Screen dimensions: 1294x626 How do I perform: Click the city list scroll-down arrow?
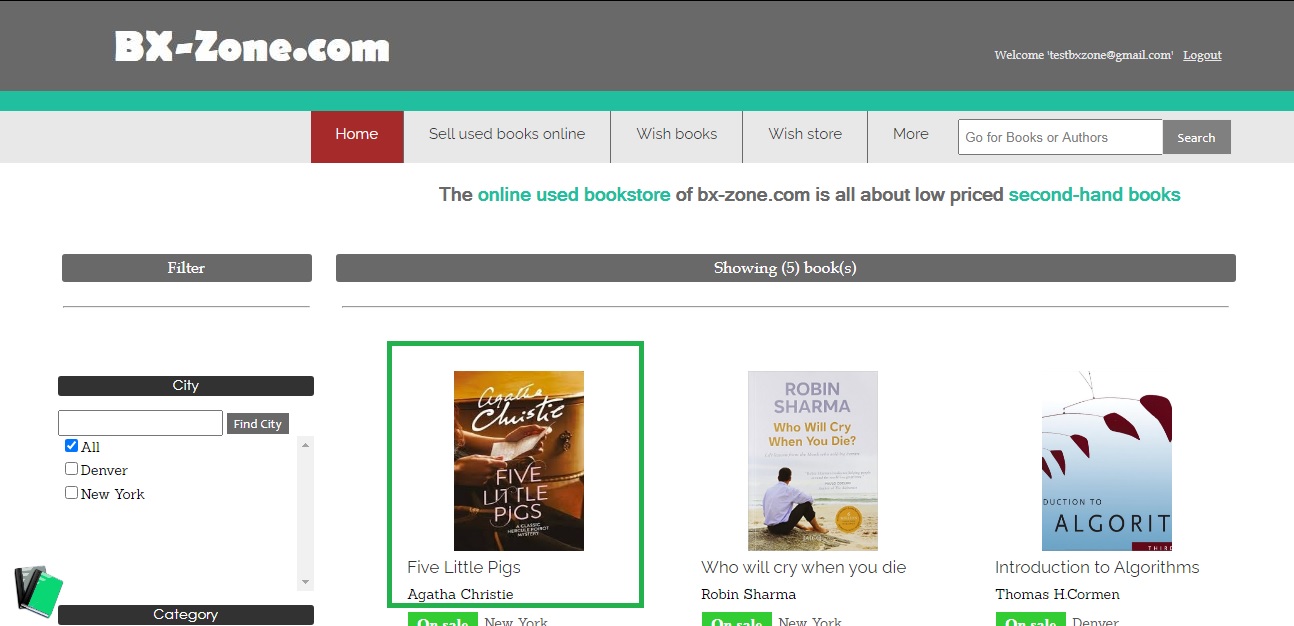tap(306, 582)
